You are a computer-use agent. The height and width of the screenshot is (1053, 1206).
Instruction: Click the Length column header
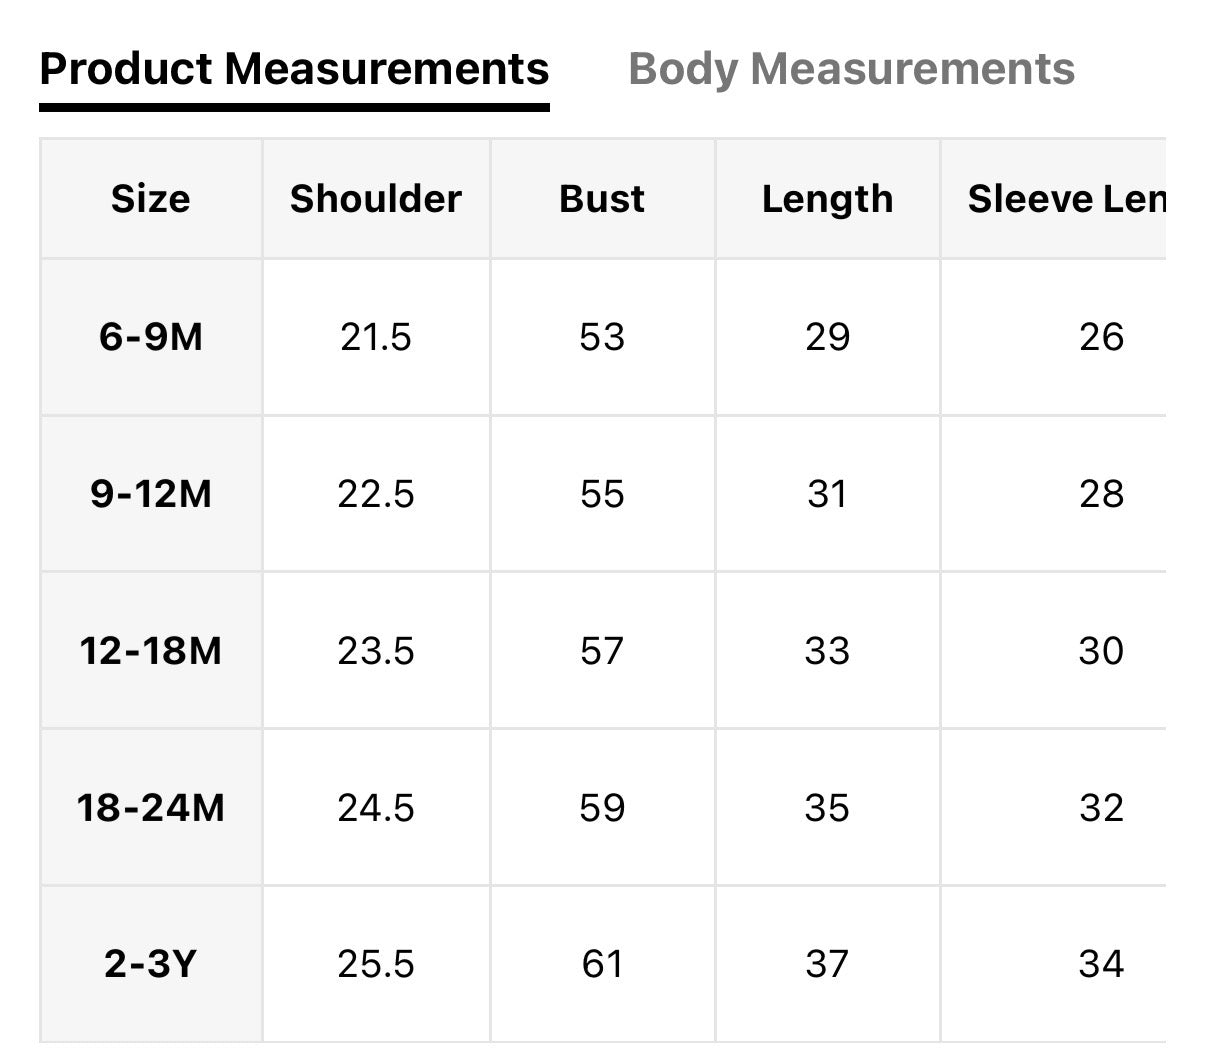pyautogui.click(x=827, y=199)
